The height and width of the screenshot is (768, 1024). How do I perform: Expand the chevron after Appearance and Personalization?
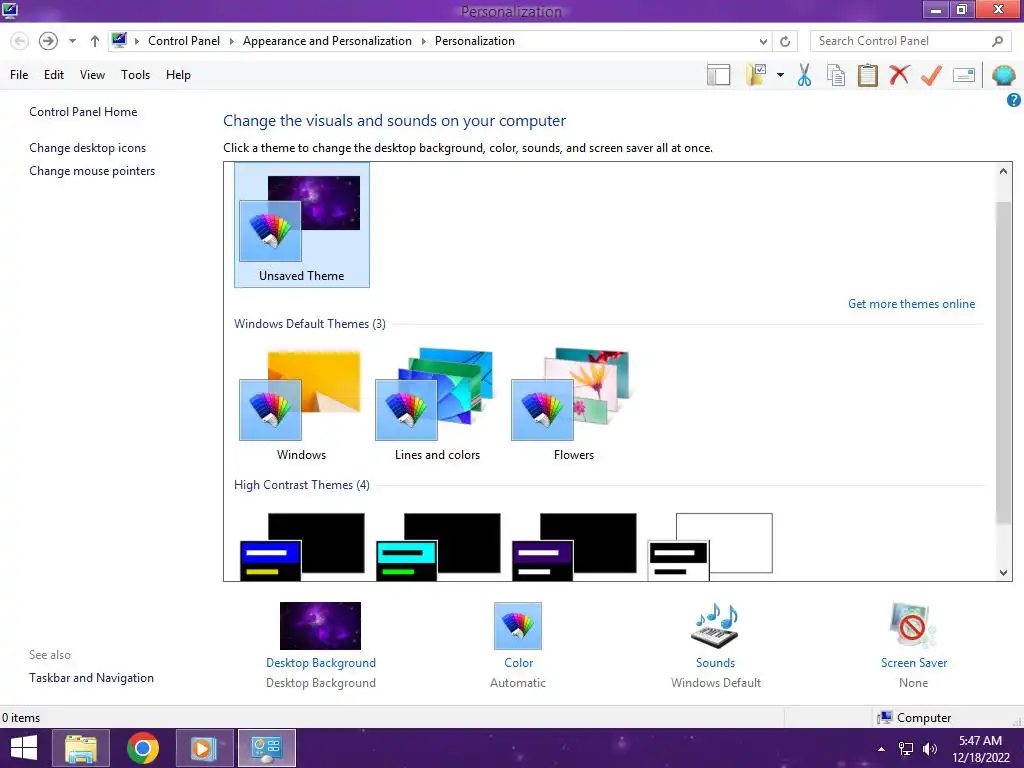pos(423,41)
